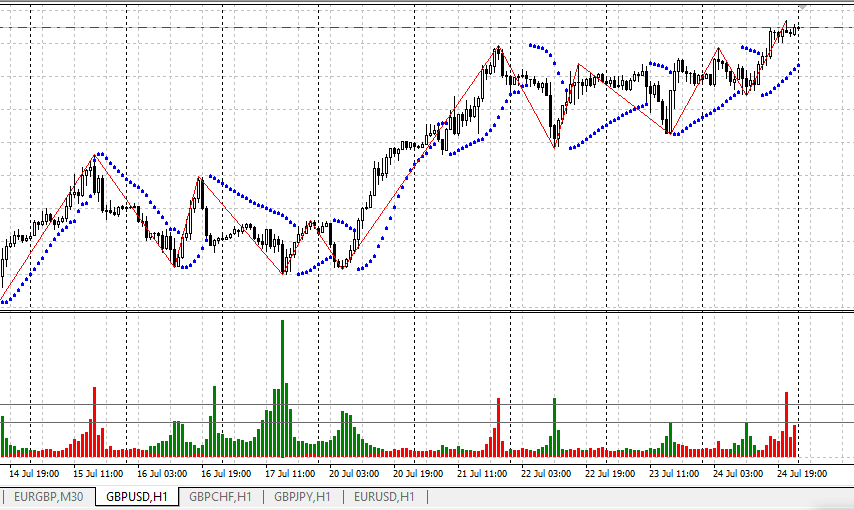Click the 15 Jul 11:00 time label
Screen dimensions: 854x510
tap(98, 474)
